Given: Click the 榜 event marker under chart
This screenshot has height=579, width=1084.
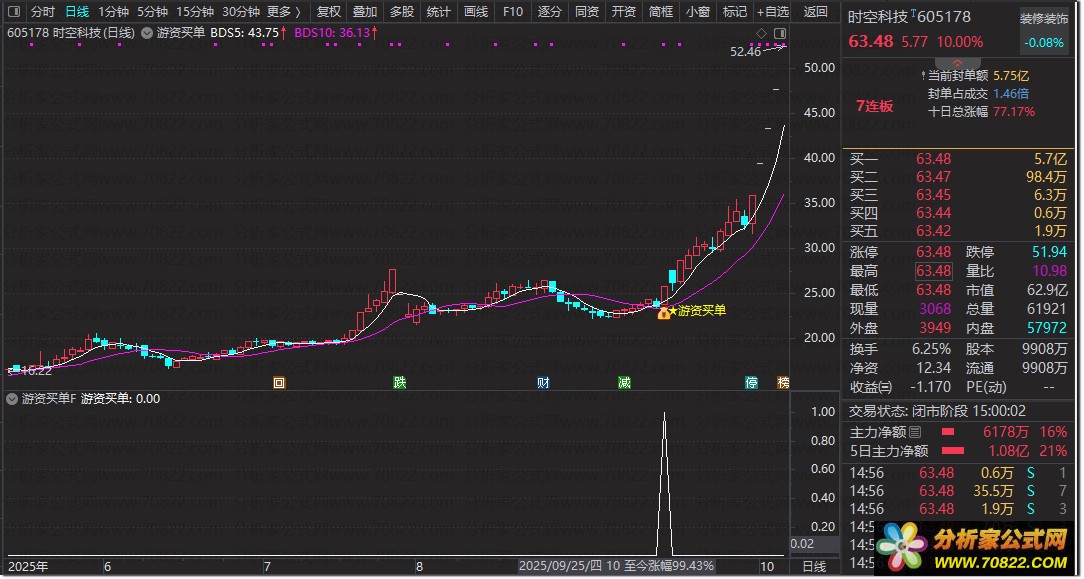Looking at the screenshot, I should pos(783,382).
